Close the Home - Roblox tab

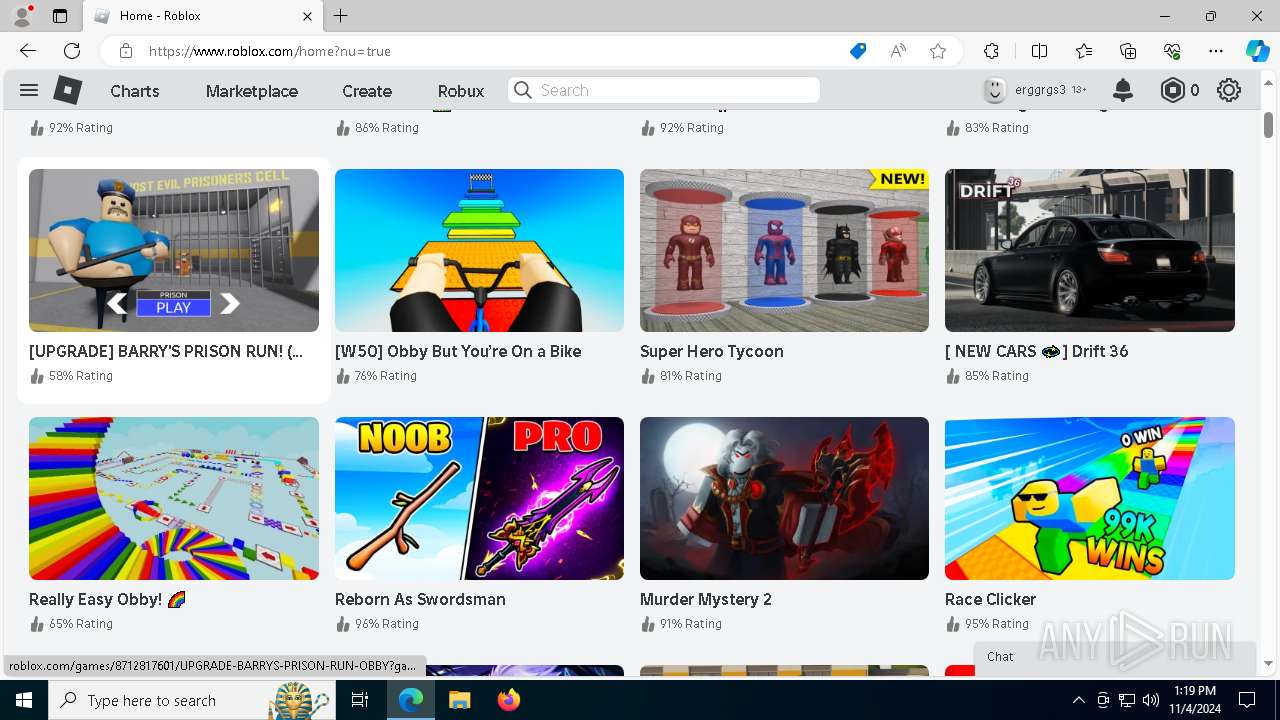pyautogui.click(x=307, y=16)
